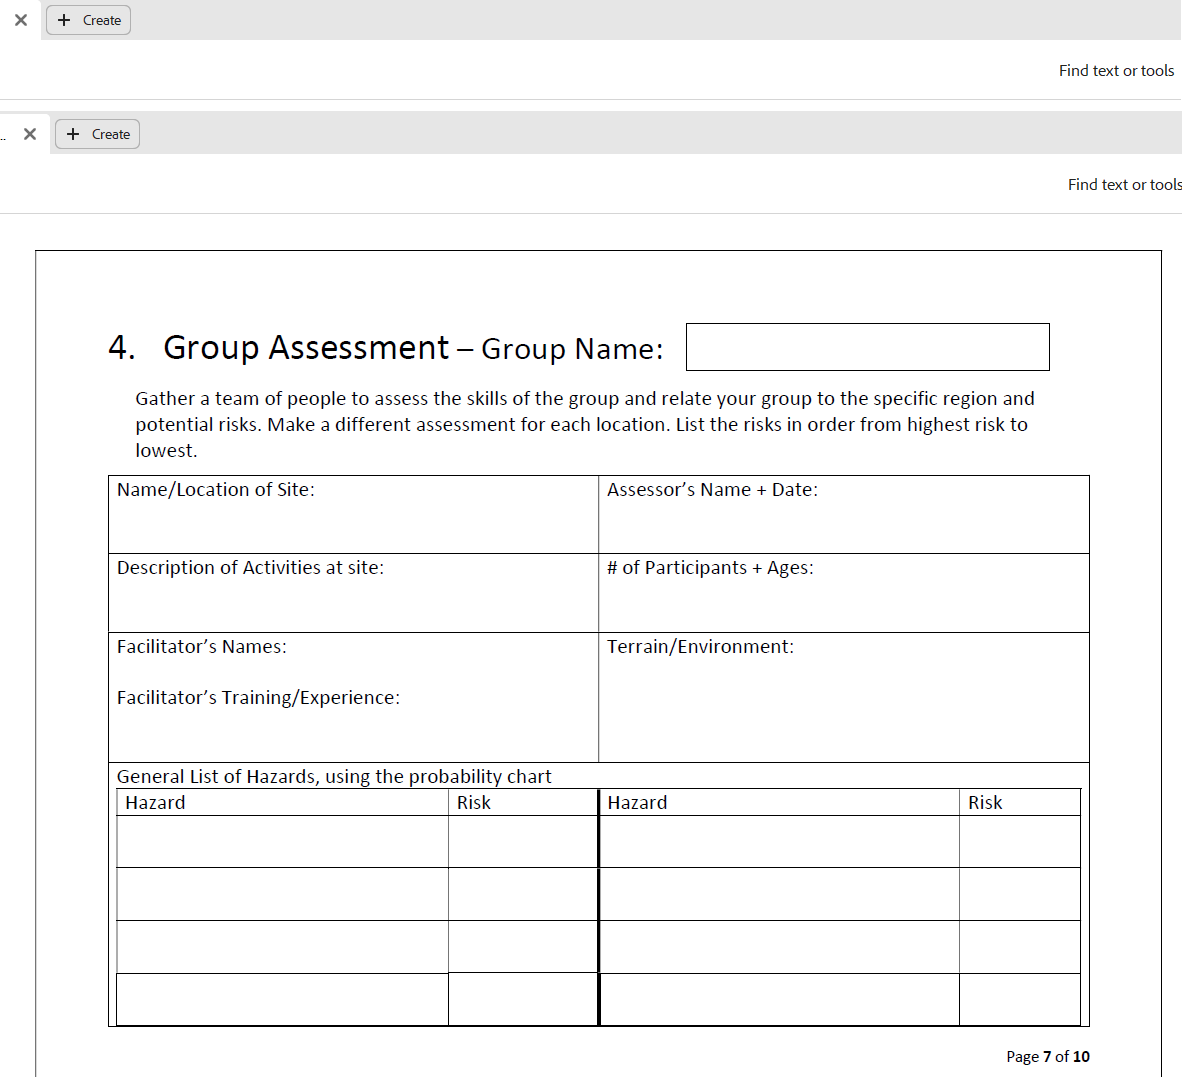
Task: Click the Terrain/Environment cell
Action: click(843, 697)
